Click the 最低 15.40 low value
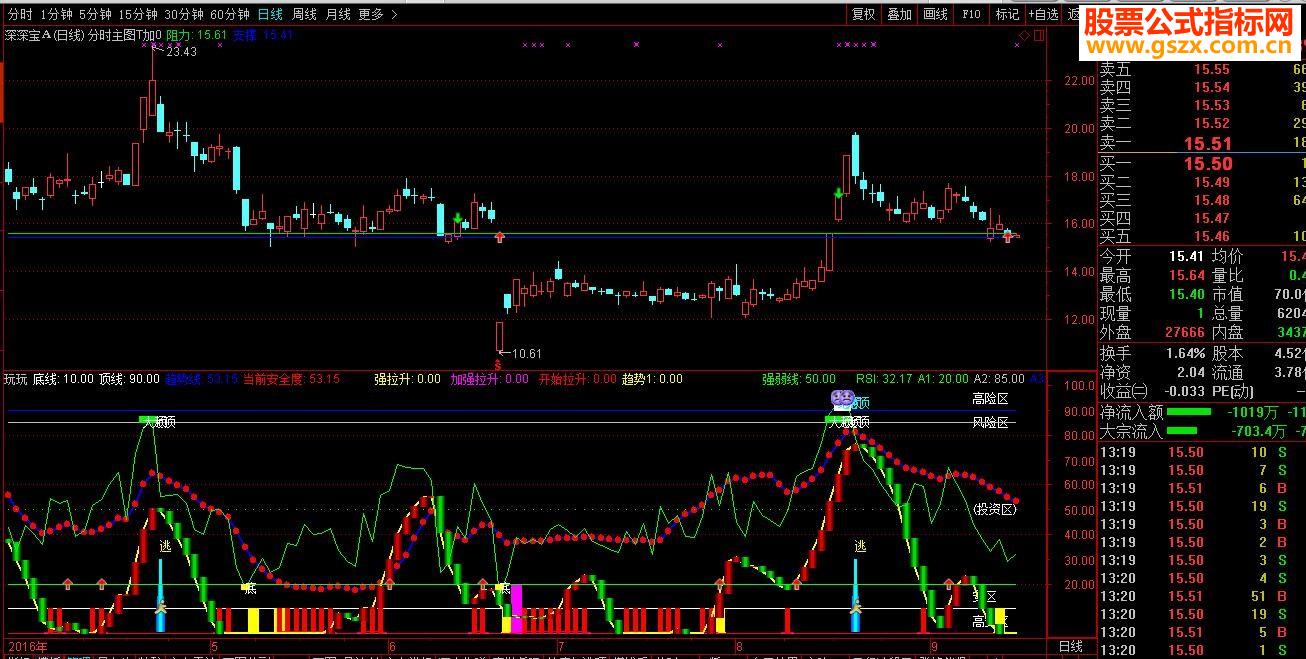The image size is (1306, 659). coord(1186,294)
